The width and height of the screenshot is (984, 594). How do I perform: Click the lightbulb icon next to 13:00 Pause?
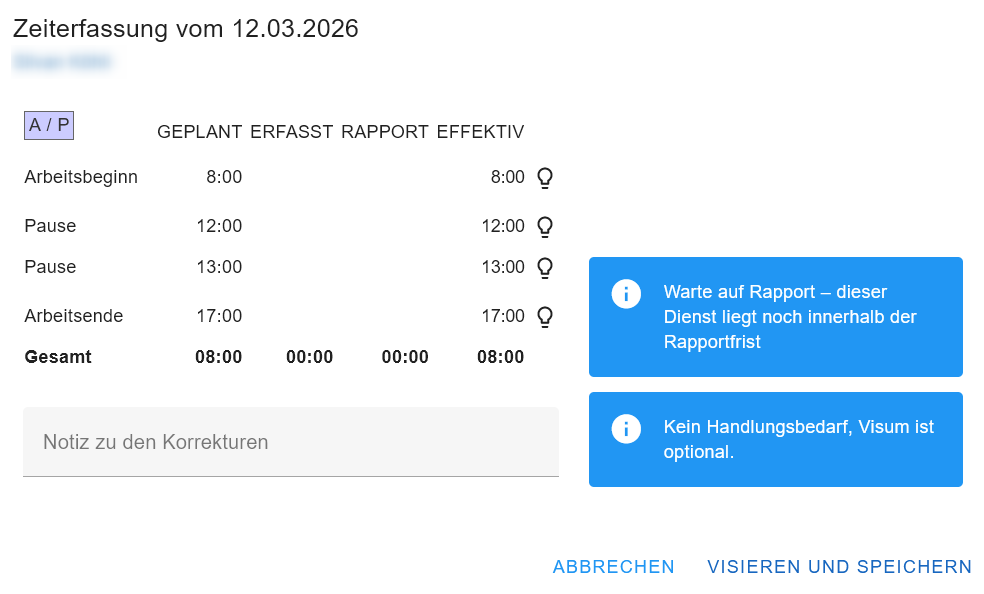pyautogui.click(x=545, y=268)
